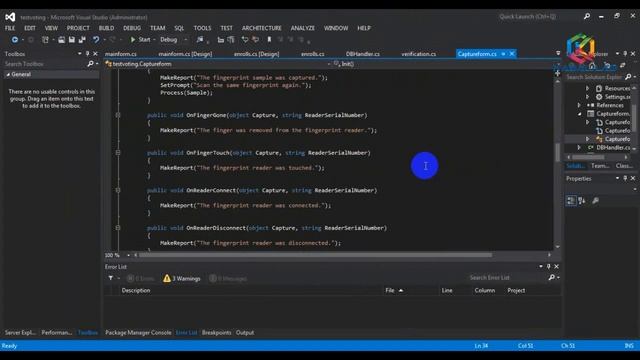The image size is (640, 360).
Task: Collapse the OnFingerGone method outline
Action: [118, 115]
